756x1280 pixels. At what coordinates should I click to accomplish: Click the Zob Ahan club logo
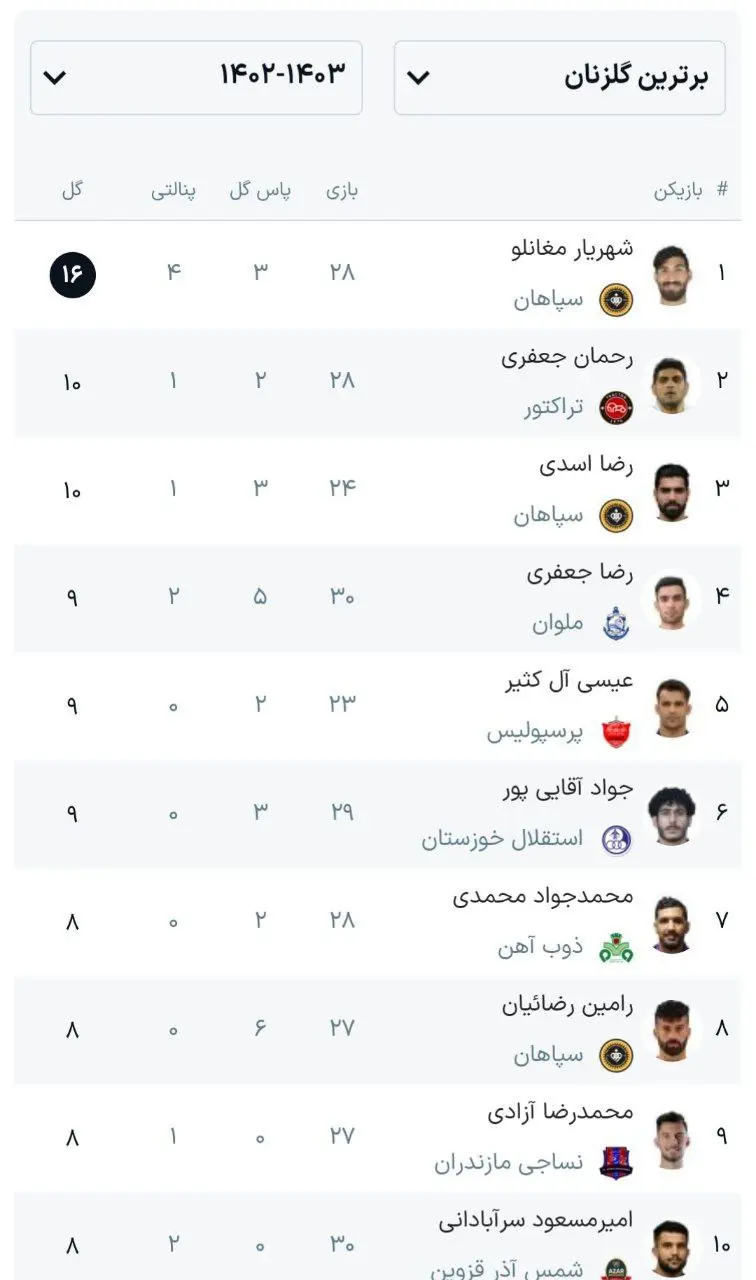[616, 947]
